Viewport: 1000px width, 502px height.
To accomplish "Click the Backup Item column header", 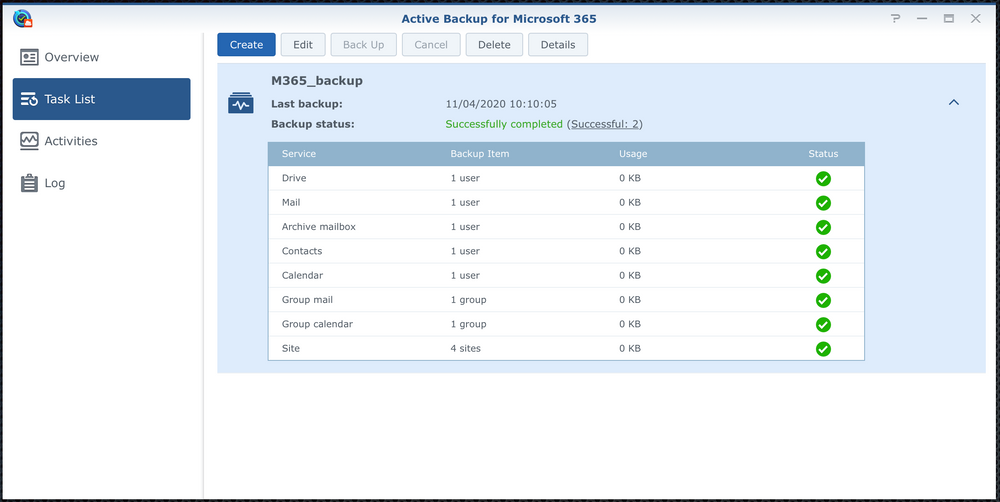I will tap(480, 154).
